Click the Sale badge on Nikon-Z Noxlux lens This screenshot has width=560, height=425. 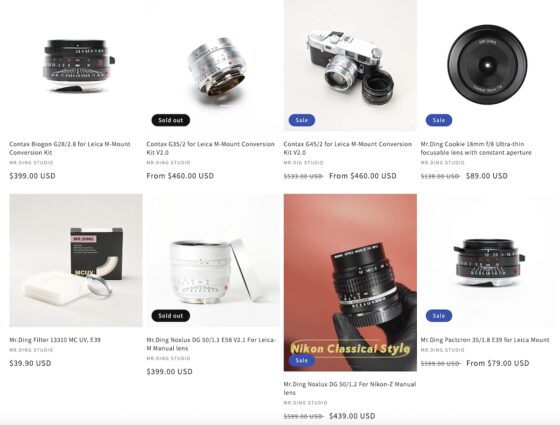(302, 360)
